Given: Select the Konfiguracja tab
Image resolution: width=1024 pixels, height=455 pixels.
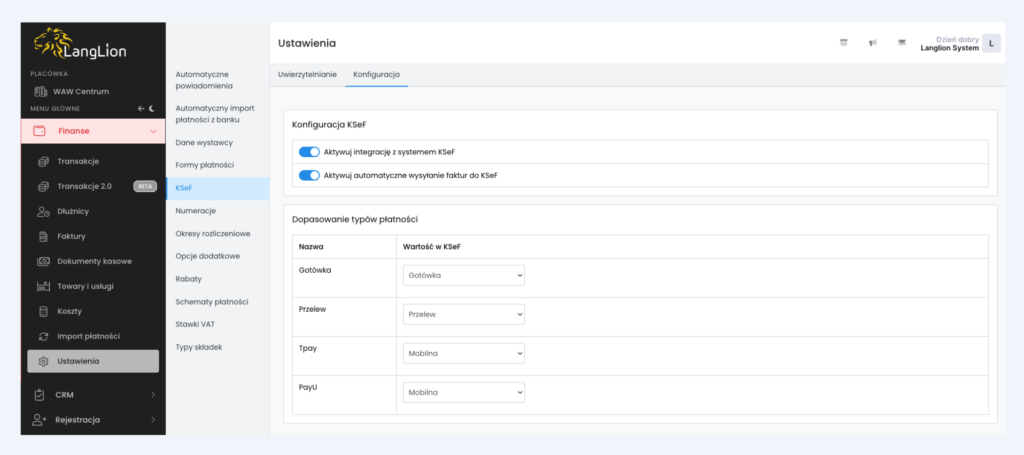Looking at the screenshot, I should click(376, 75).
